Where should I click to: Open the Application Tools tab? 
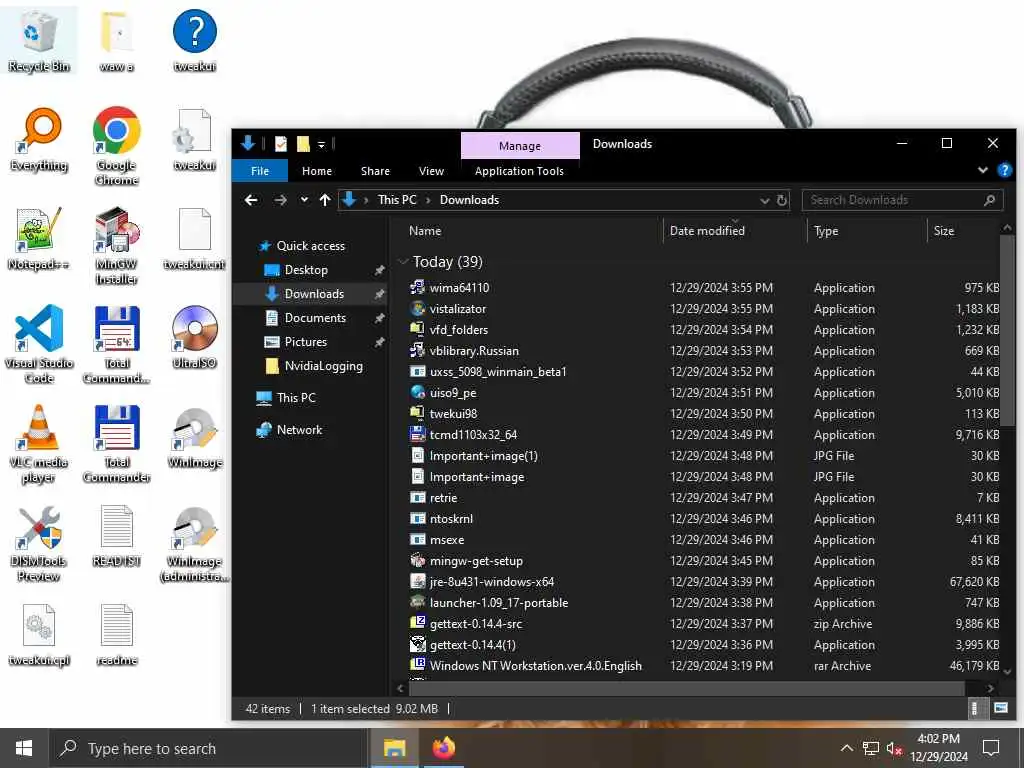pos(519,171)
